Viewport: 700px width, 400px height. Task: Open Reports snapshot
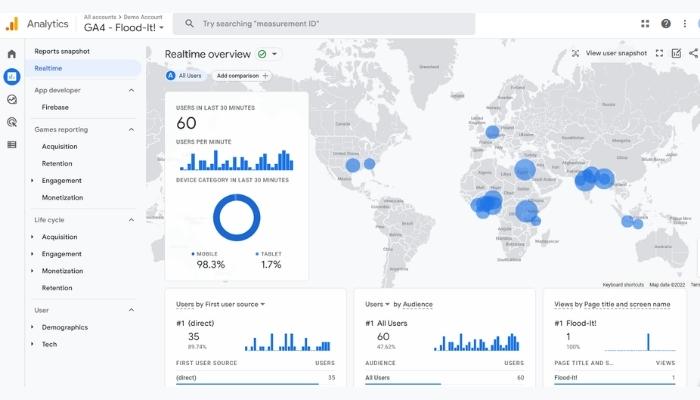click(x=62, y=51)
